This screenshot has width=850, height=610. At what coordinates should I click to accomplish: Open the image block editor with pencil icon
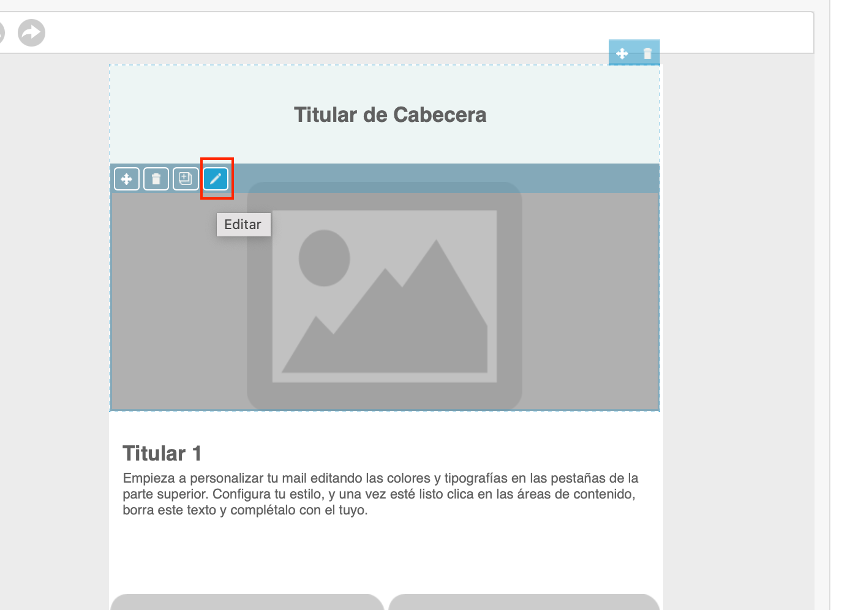tap(216, 179)
